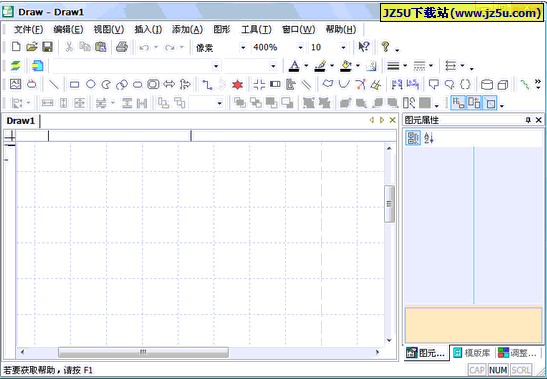
Task: Toggle the first highlighted snap grid button
Action: [458, 103]
